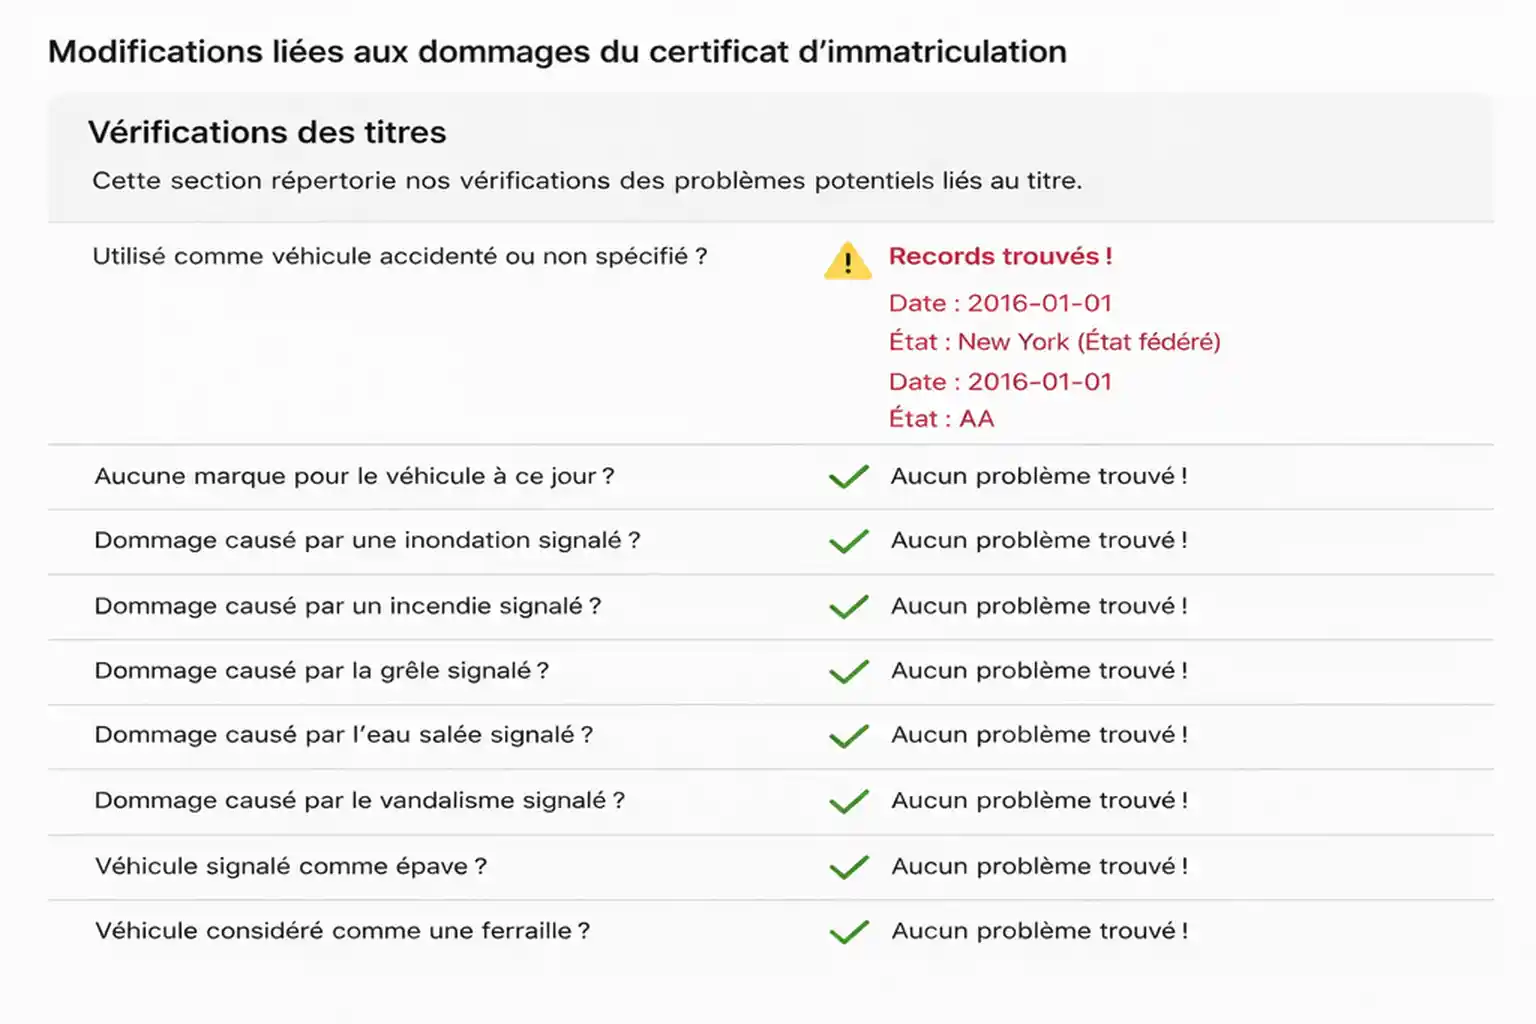Click green checkmark for ferraille row
Screen dimensions: 1536x1024
pyautogui.click(x=848, y=932)
